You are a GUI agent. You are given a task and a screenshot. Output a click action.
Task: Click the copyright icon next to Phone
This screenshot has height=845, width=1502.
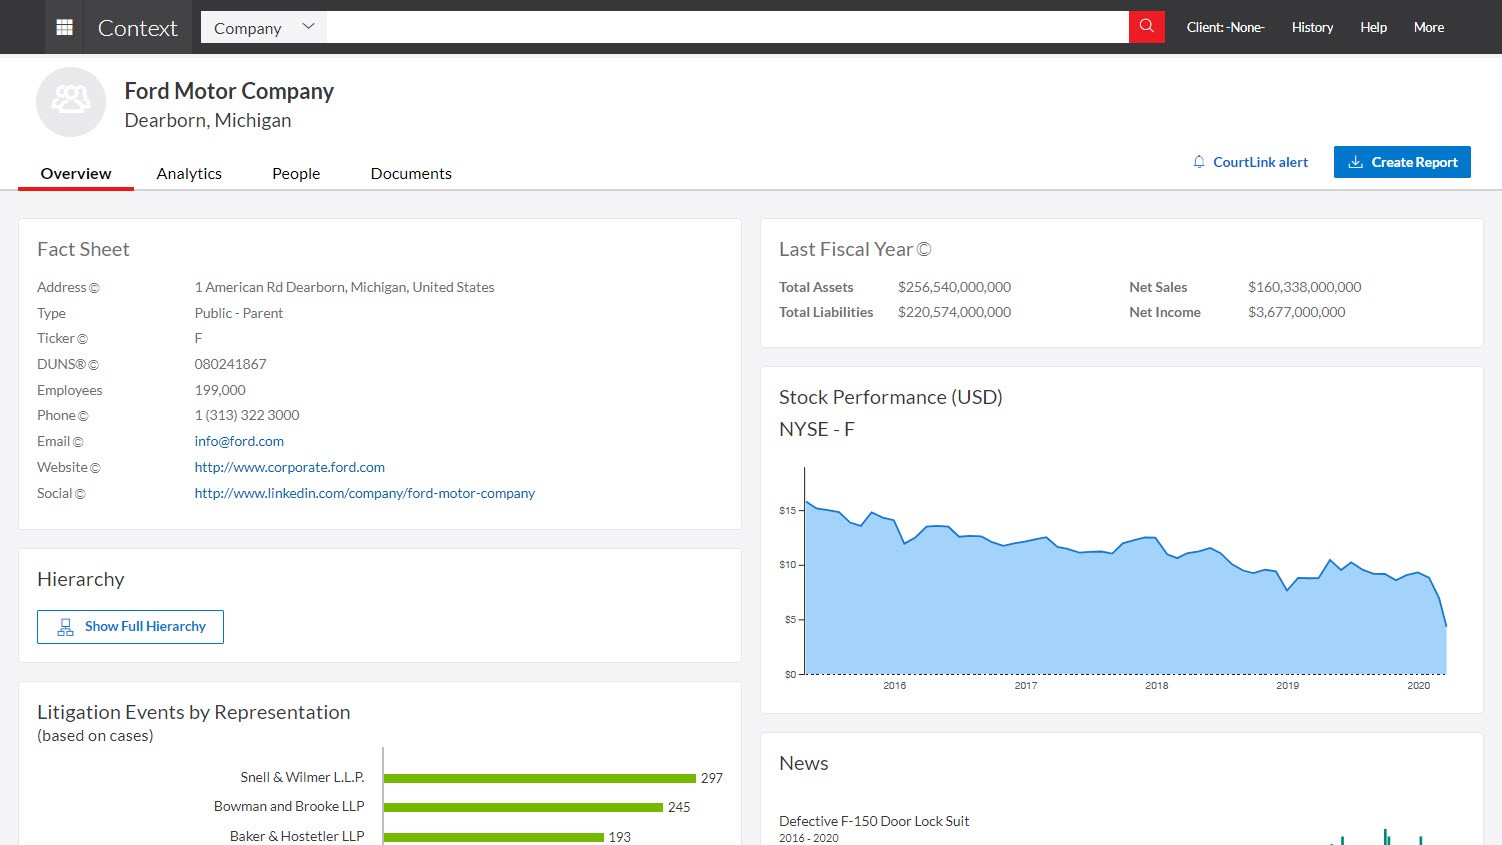click(84, 416)
